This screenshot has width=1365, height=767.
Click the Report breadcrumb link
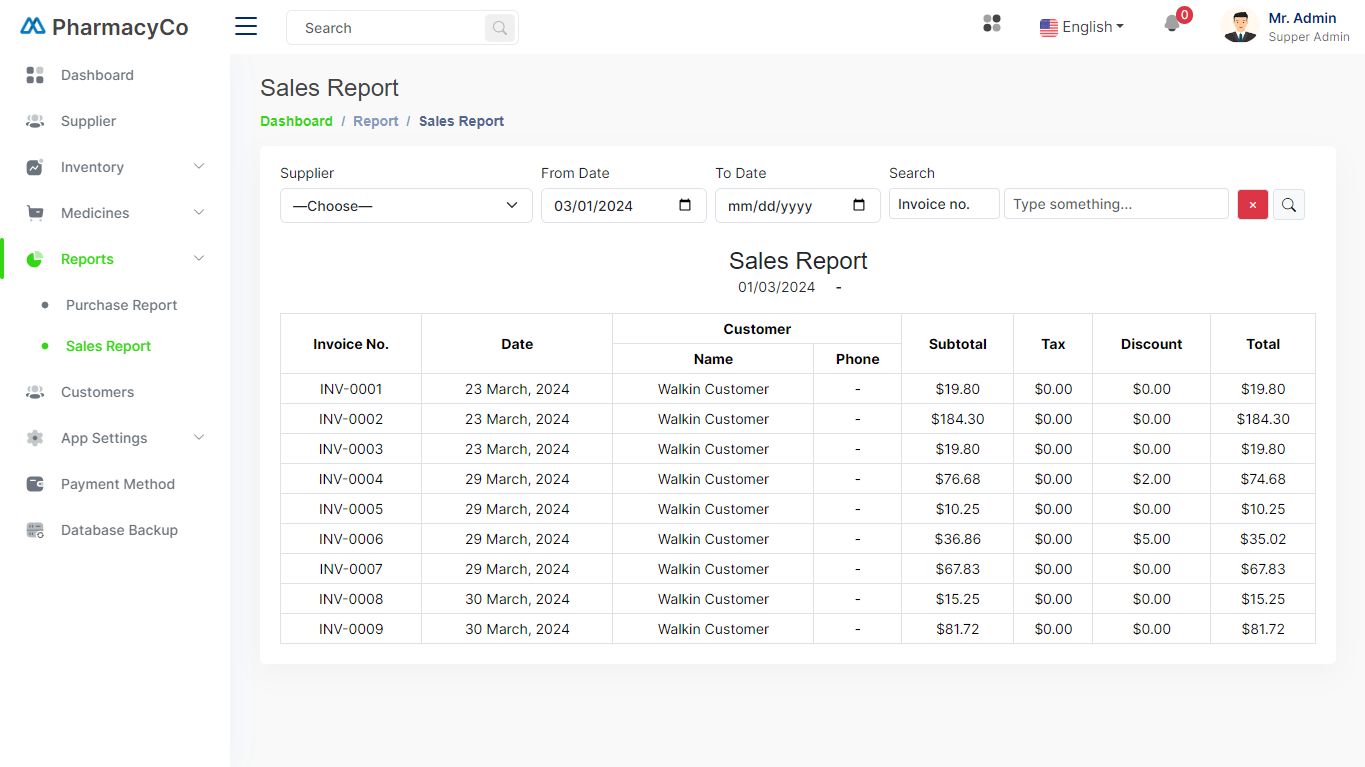coord(375,121)
